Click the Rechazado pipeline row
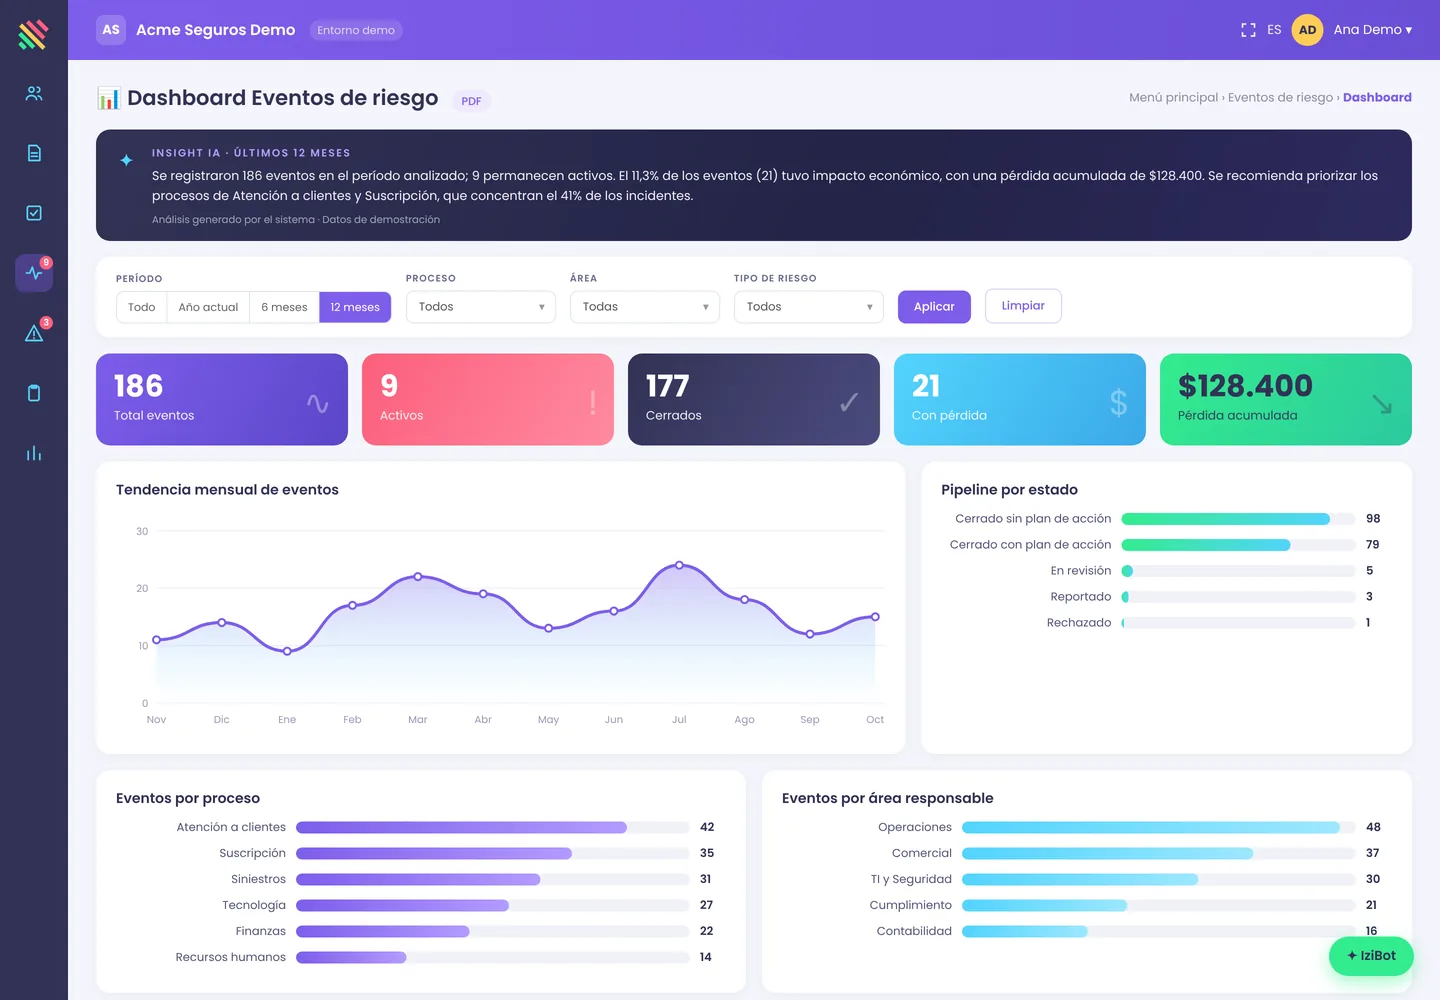 [x=1166, y=623]
